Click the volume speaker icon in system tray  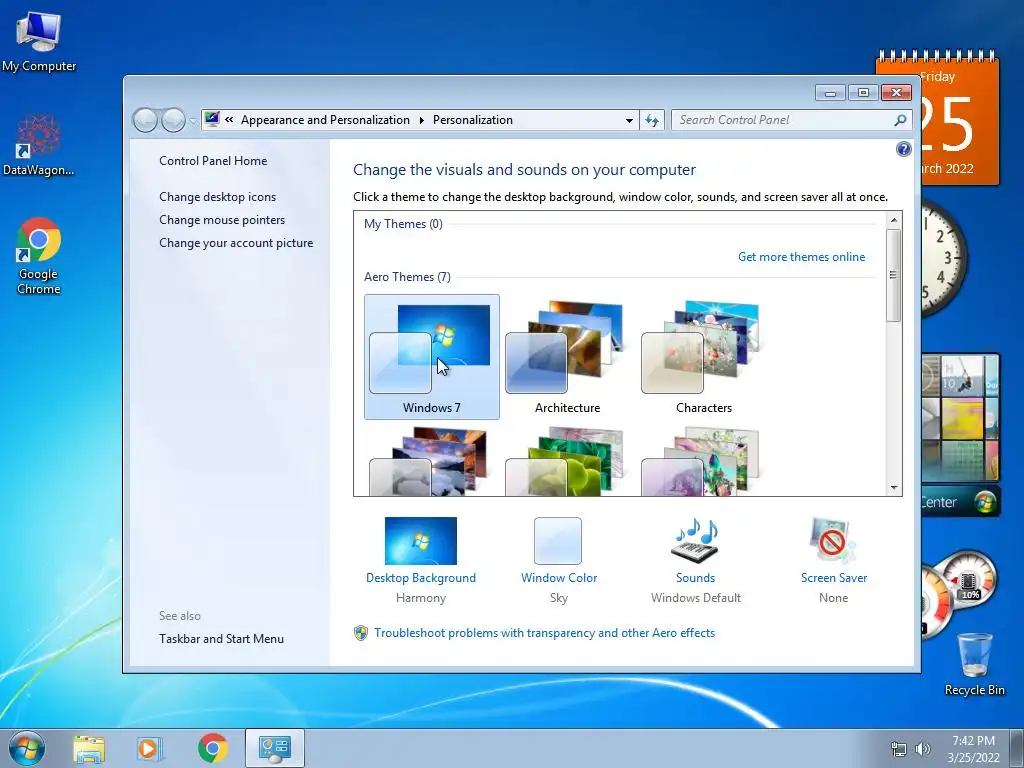pos(923,749)
